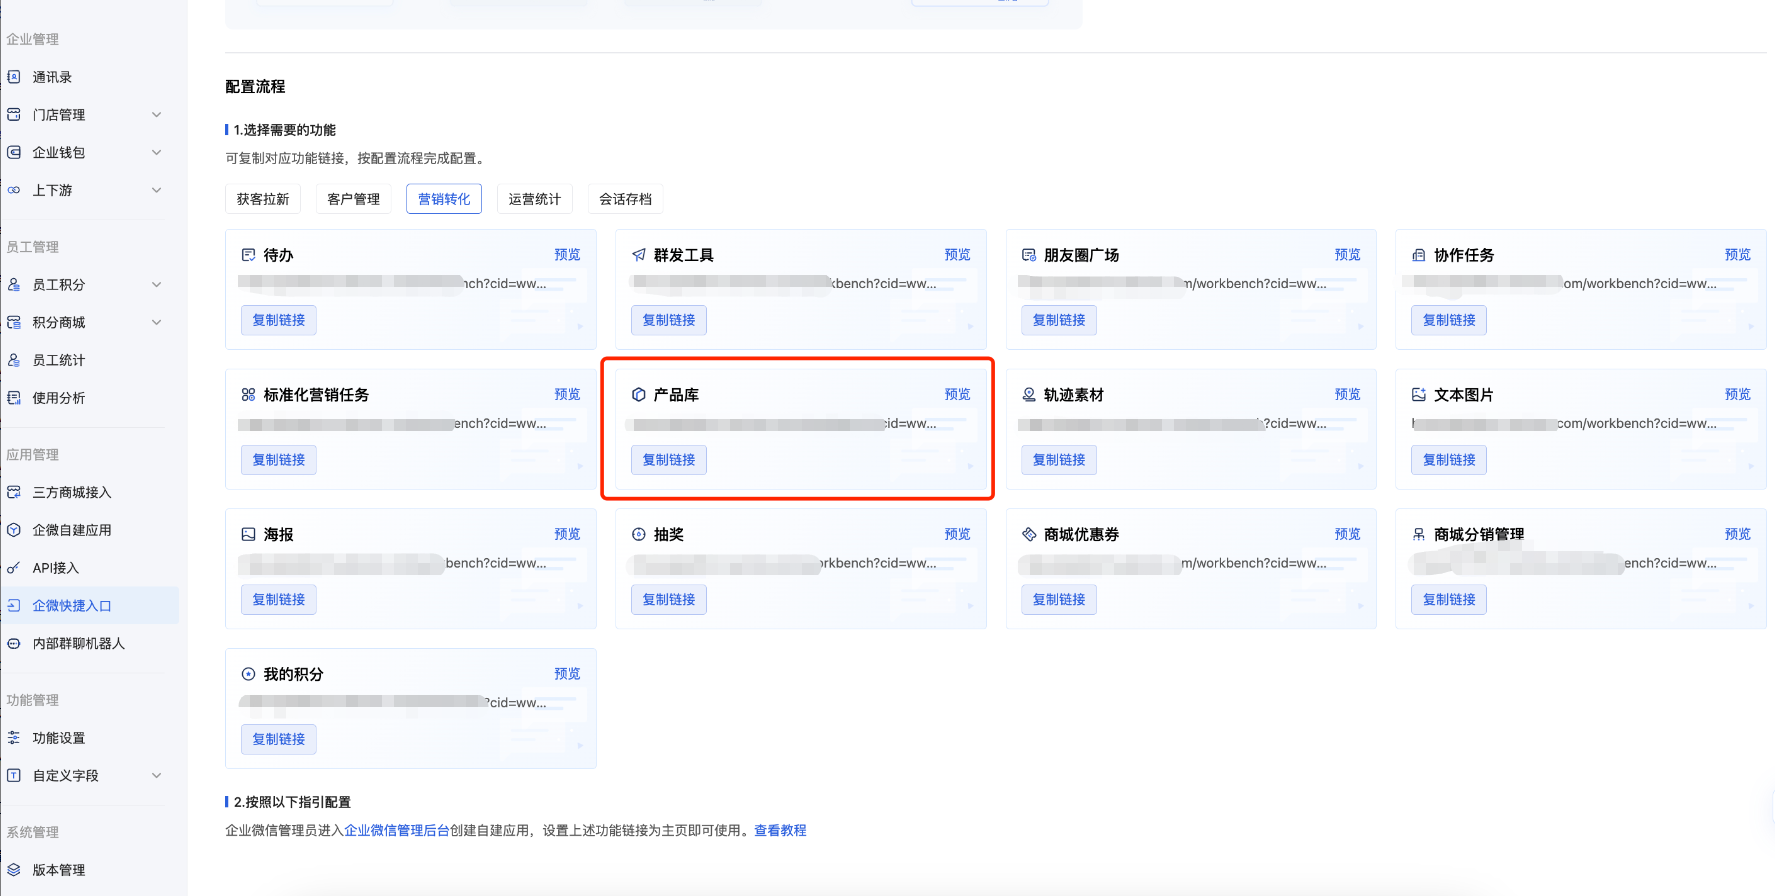Click the 门店管理 store icon
The width and height of the screenshot is (1775, 896).
(14, 115)
